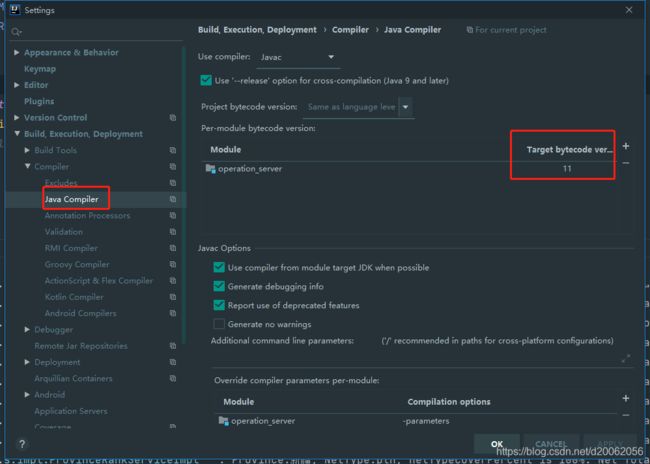Click the project-level icon next to RMI Compiler
The width and height of the screenshot is (650, 464).
click(173, 248)
